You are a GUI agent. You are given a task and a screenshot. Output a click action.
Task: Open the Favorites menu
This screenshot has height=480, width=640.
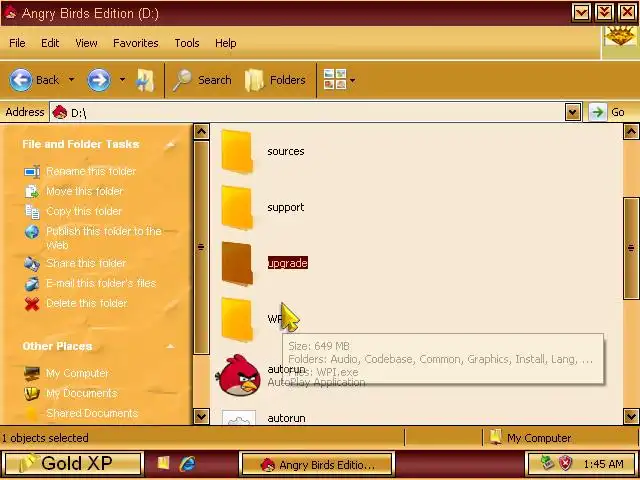(x=136, y=43)
